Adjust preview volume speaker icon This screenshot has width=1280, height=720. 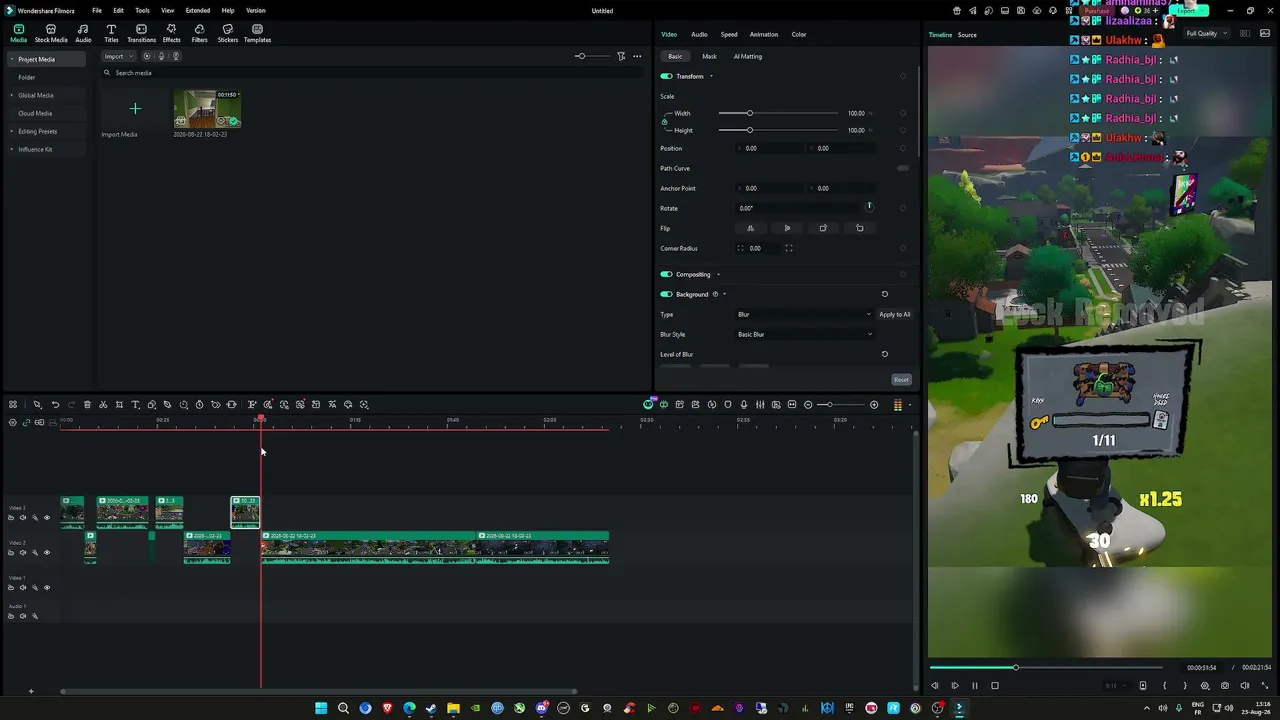point(1245,686)
